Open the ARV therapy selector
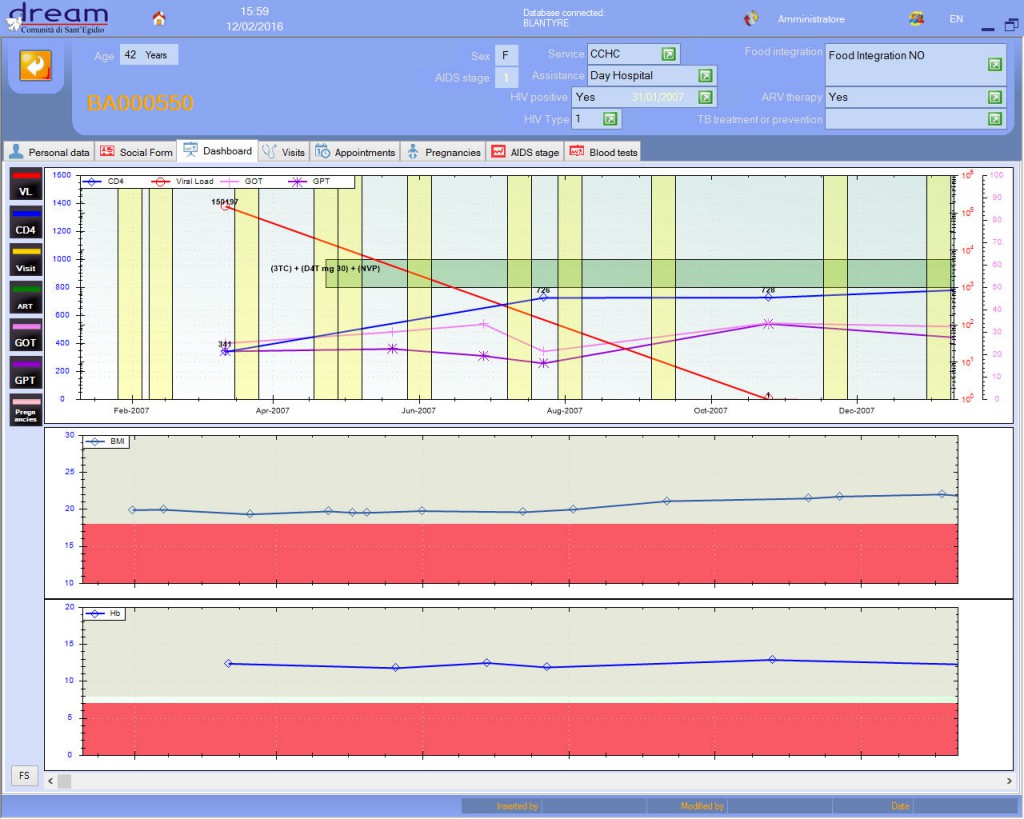 994,97
